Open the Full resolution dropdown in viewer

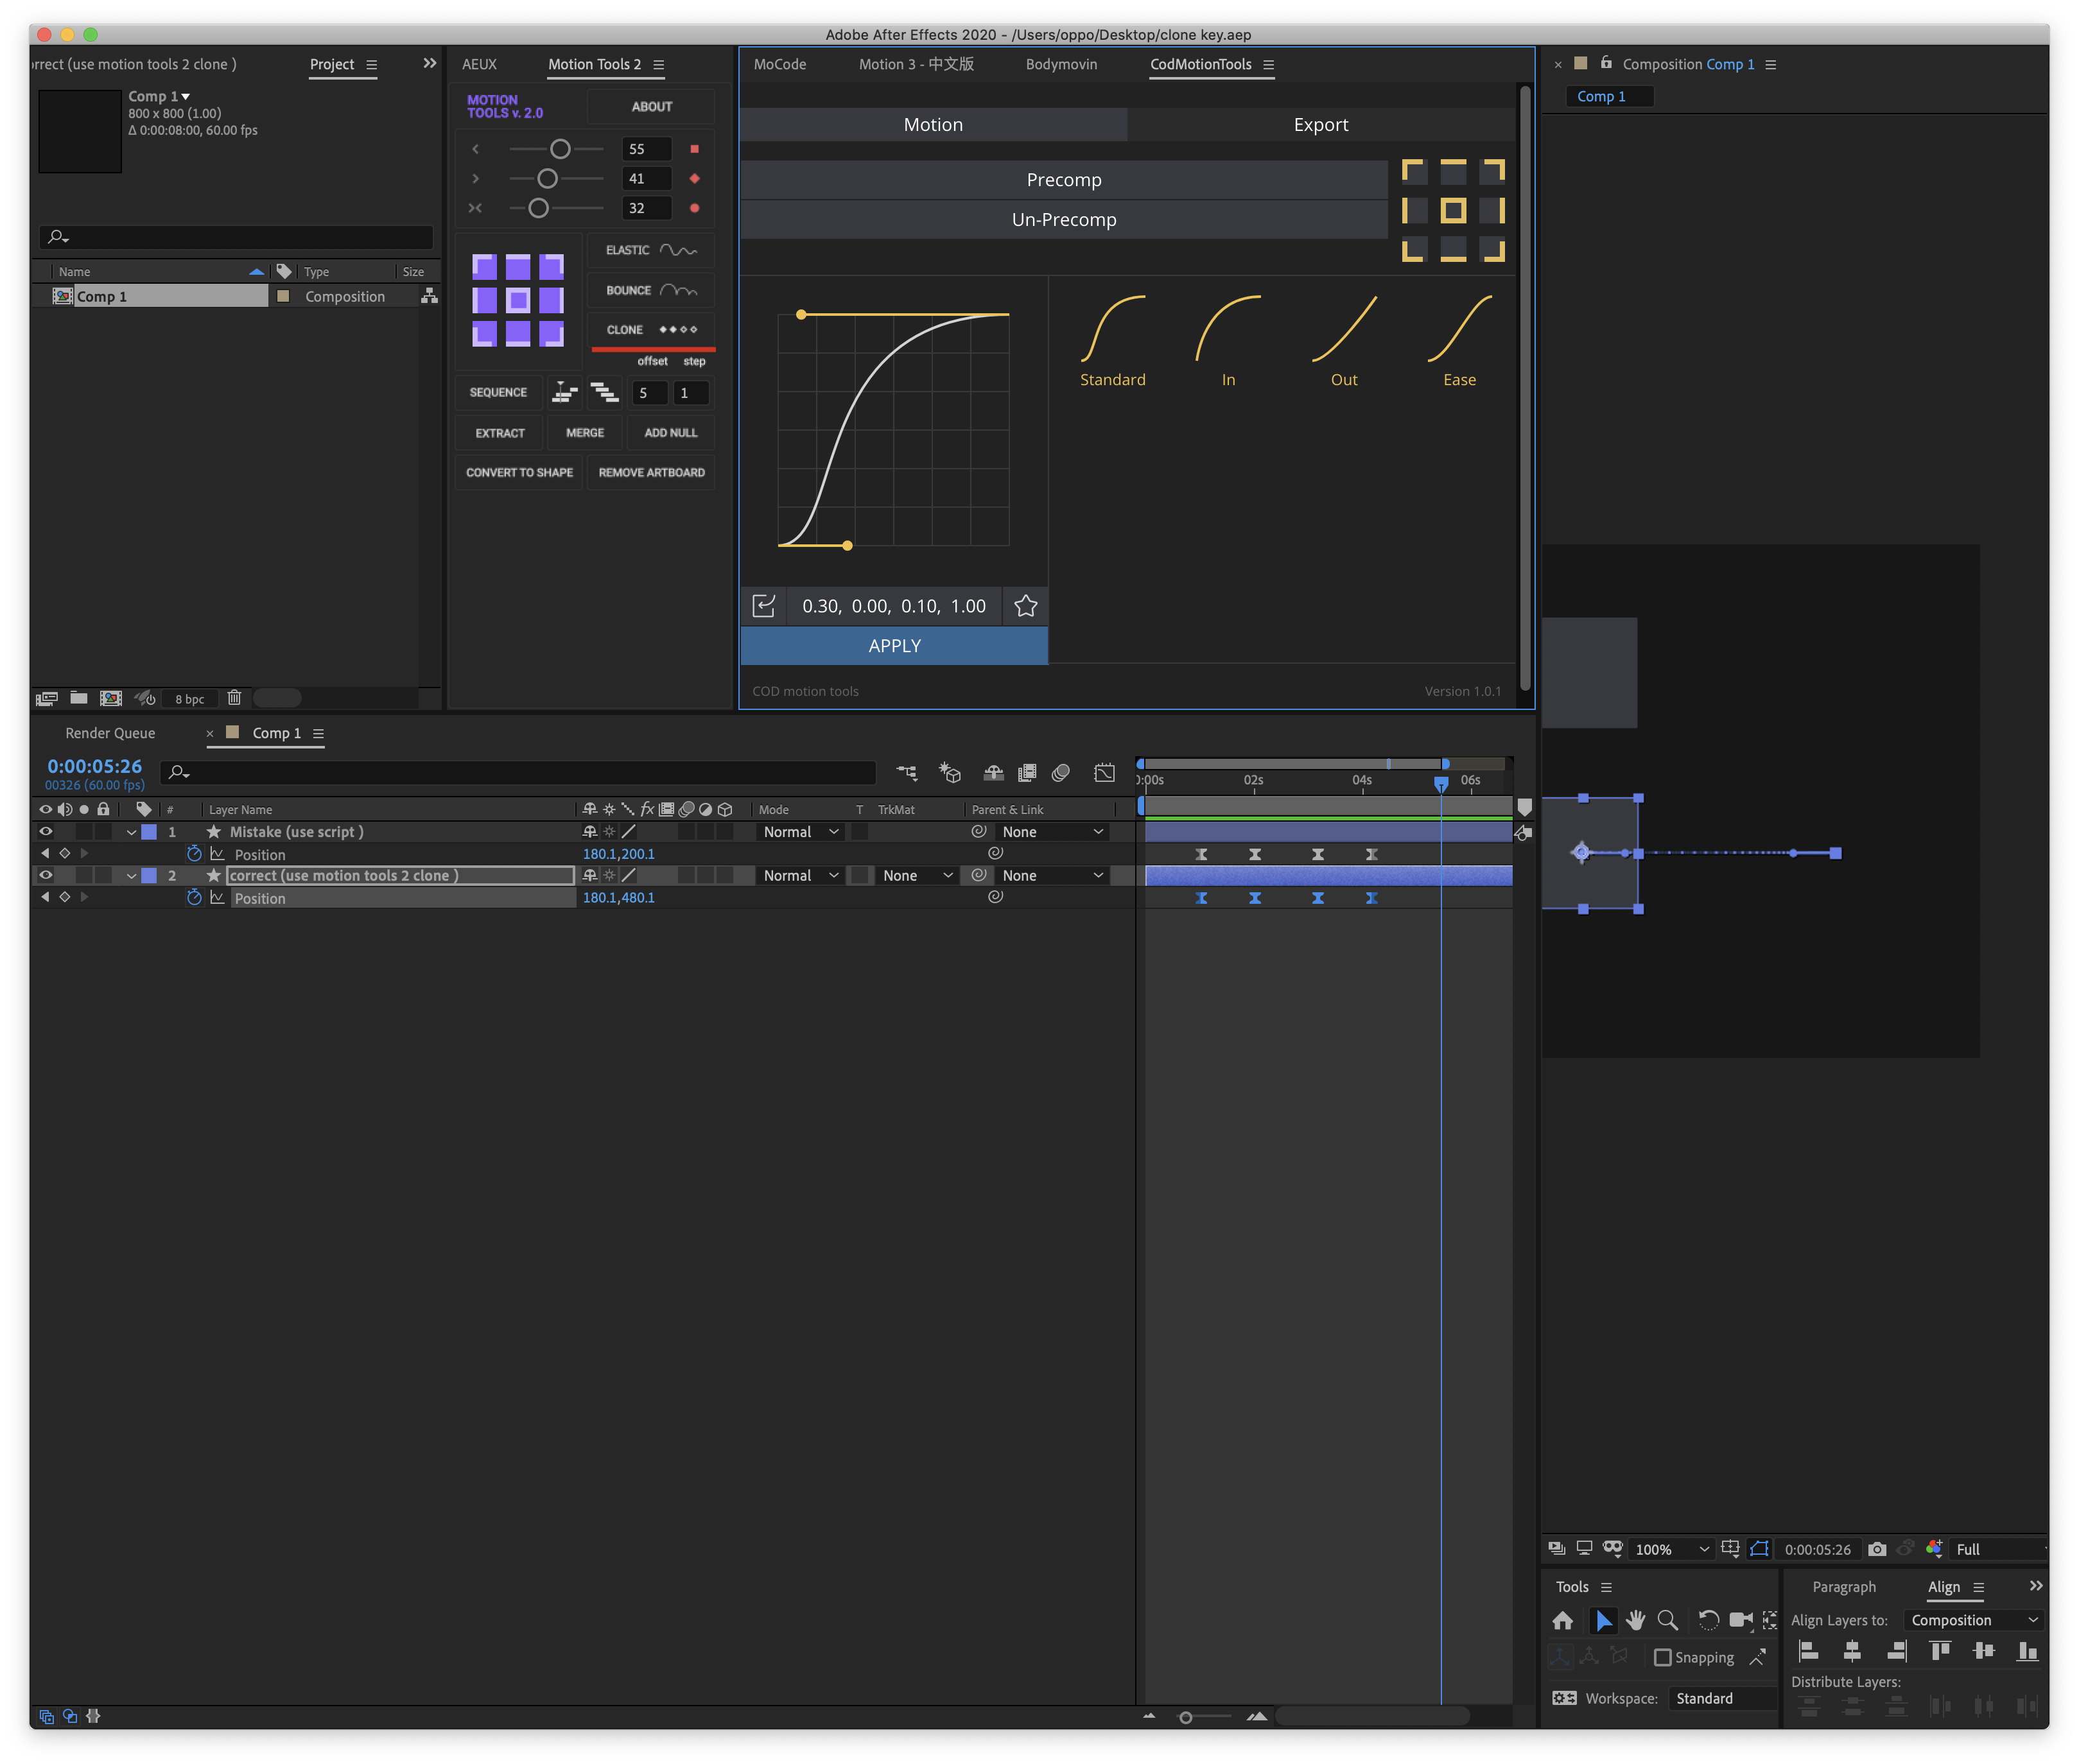coord(1999,1549)
